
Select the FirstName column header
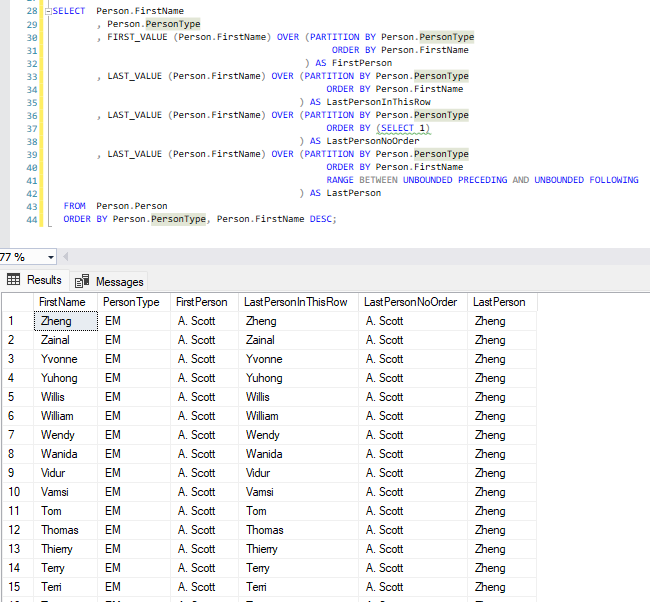(65, 302)
